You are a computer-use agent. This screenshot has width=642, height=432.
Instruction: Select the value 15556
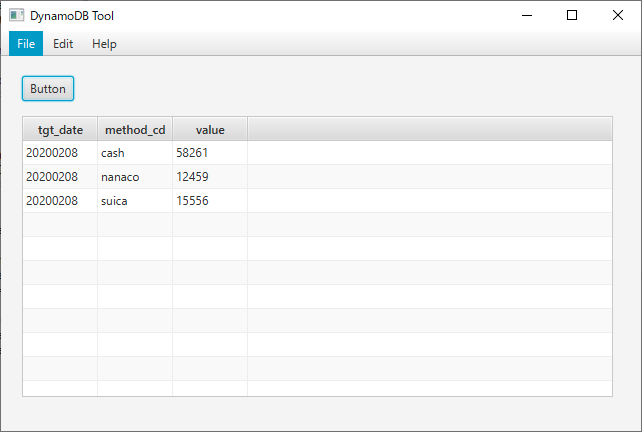pyautogui.click(x=210, y=201)
